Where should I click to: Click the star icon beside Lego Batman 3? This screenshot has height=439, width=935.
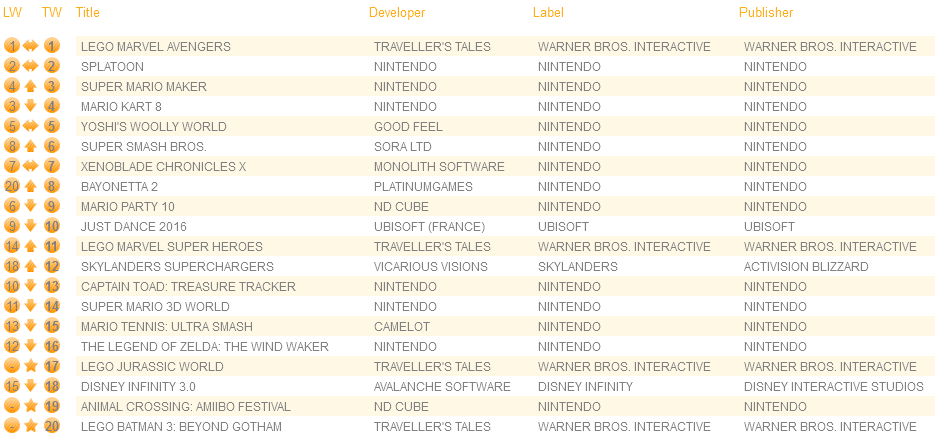point(31,426)
